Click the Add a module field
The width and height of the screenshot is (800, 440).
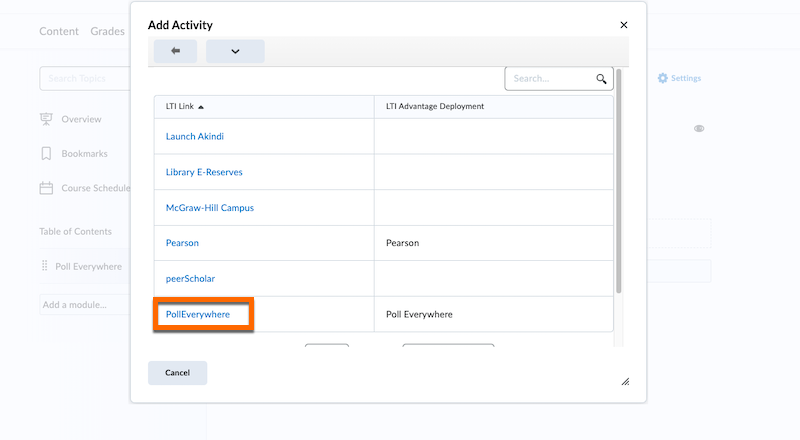(85, 305)
